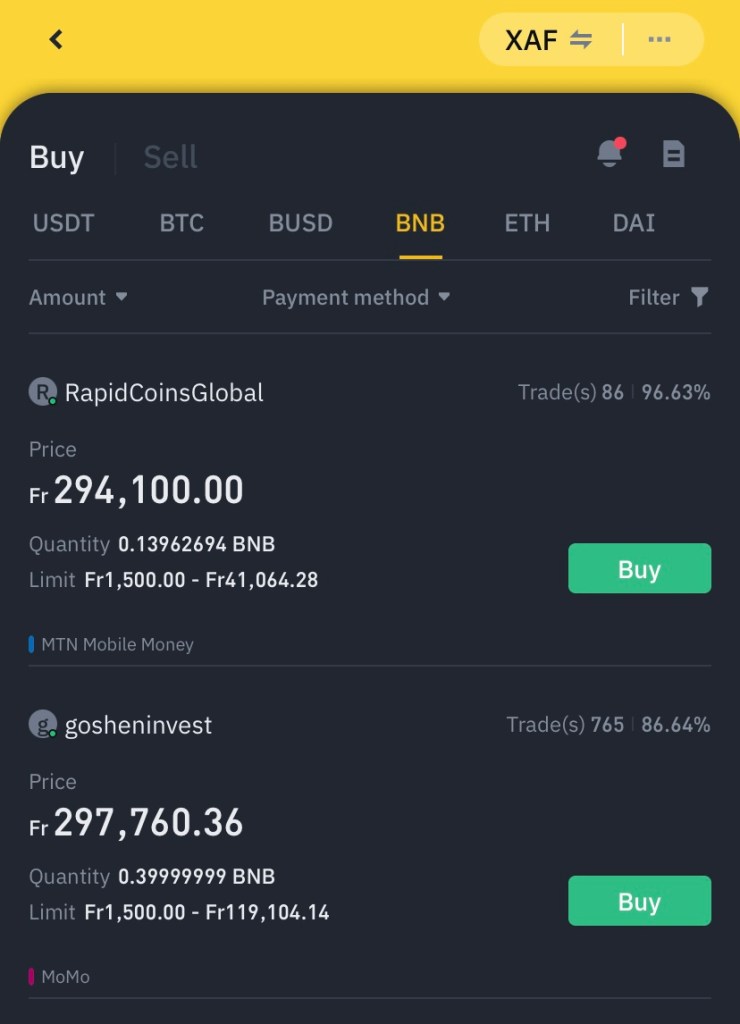740x1024 pixels.
Task: Open notifications bell icon
Action: [x=609, y=154]
